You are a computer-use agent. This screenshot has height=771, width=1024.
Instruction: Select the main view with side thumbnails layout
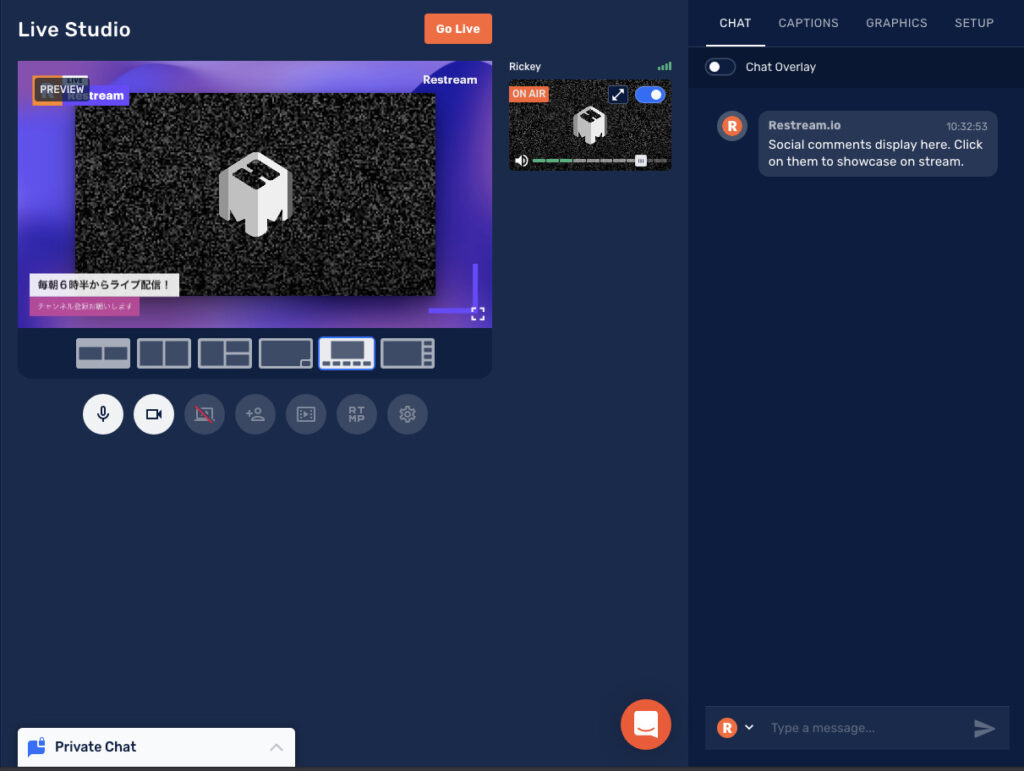pos(408,353)
